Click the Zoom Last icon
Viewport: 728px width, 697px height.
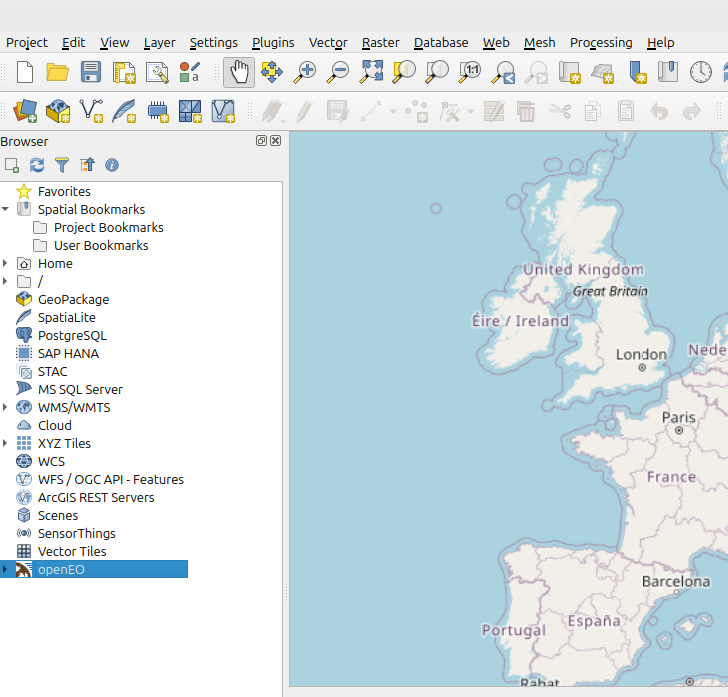(x=504, y=72)
